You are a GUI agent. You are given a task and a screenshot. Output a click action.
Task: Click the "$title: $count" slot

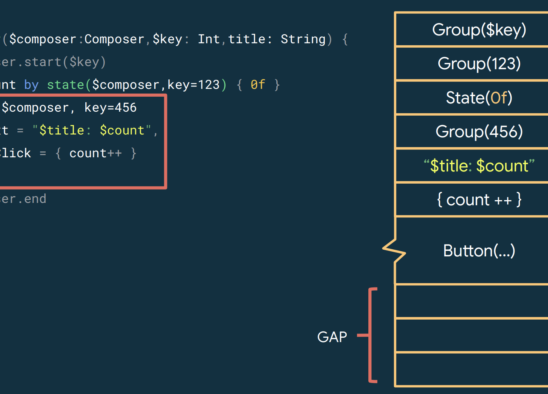tap(471, 166)
